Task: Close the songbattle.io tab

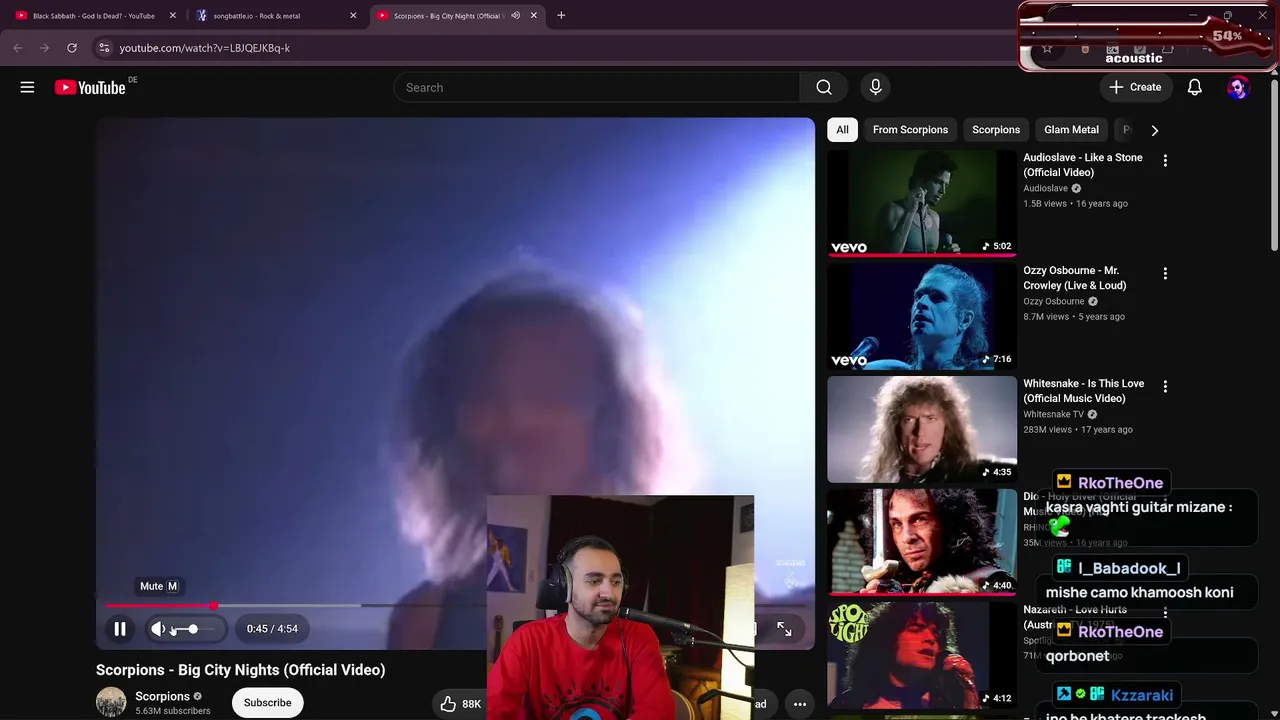Action: (353, 16)
